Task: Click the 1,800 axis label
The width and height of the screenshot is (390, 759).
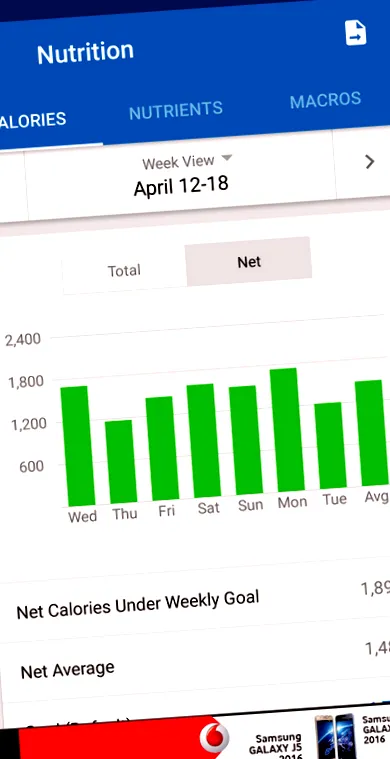Action: click(x=26, y=382)
